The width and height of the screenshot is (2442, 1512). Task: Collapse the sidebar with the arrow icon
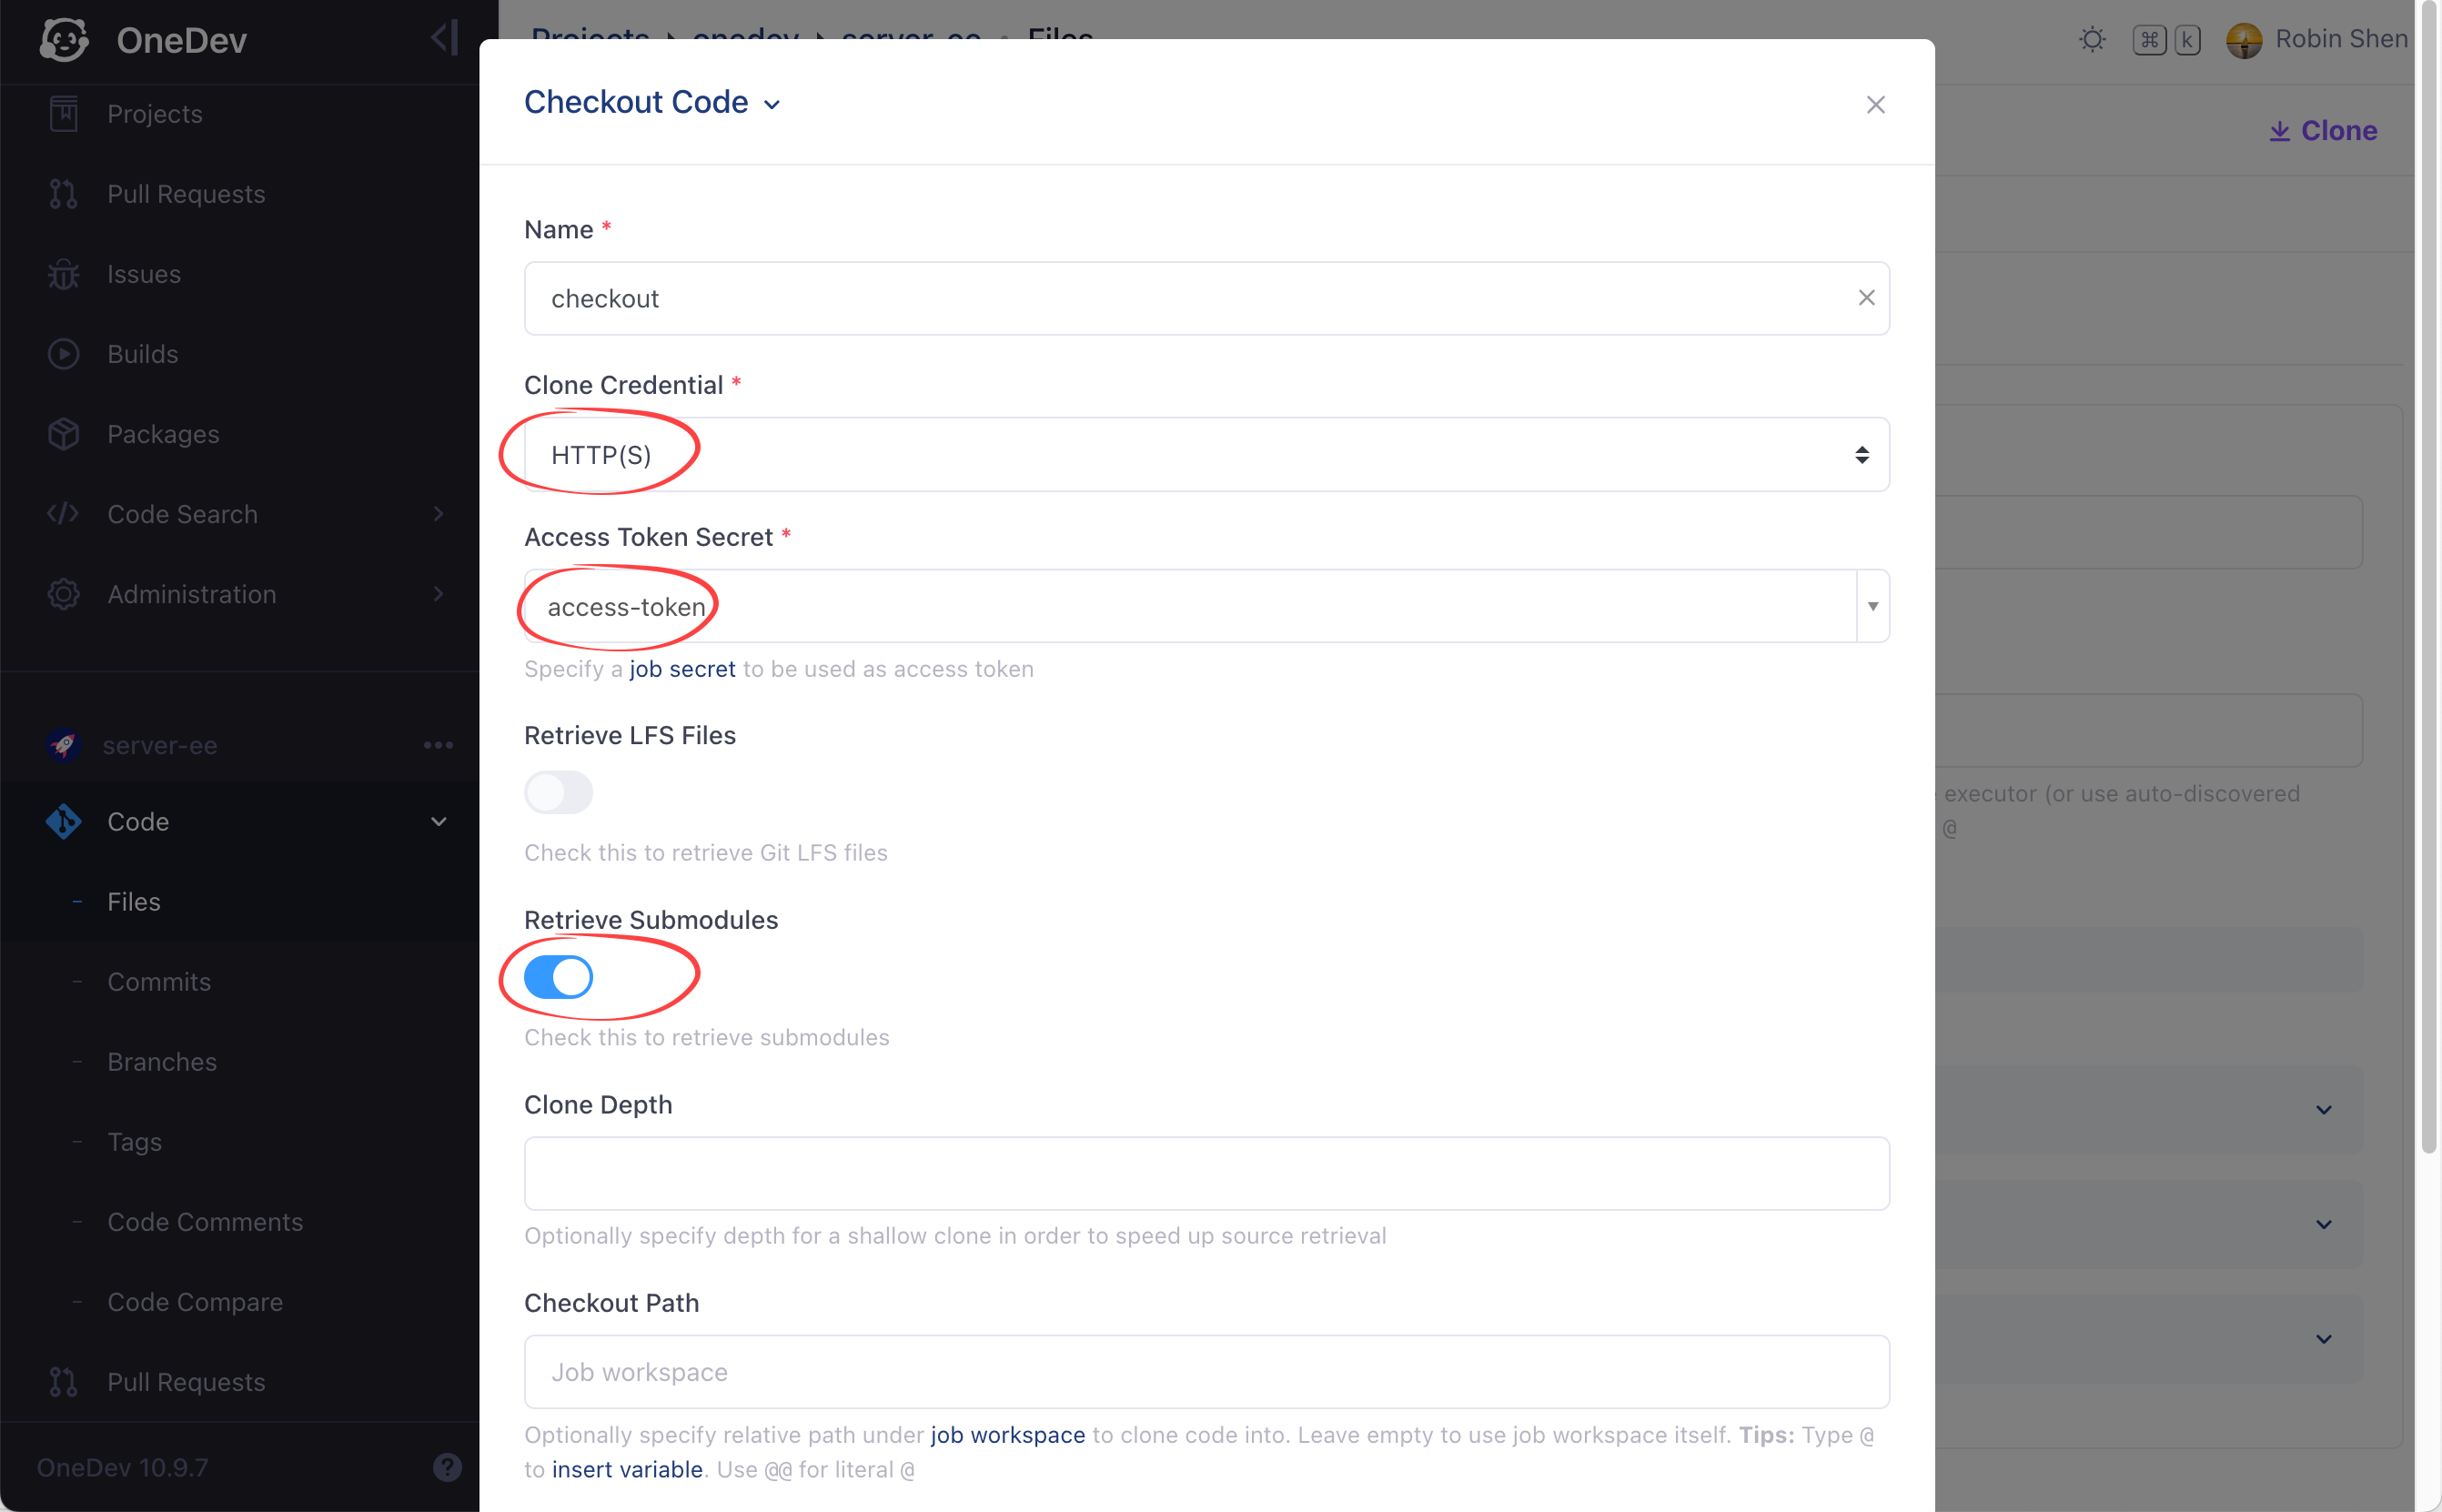pyautogui.click(x=443, y=37)
